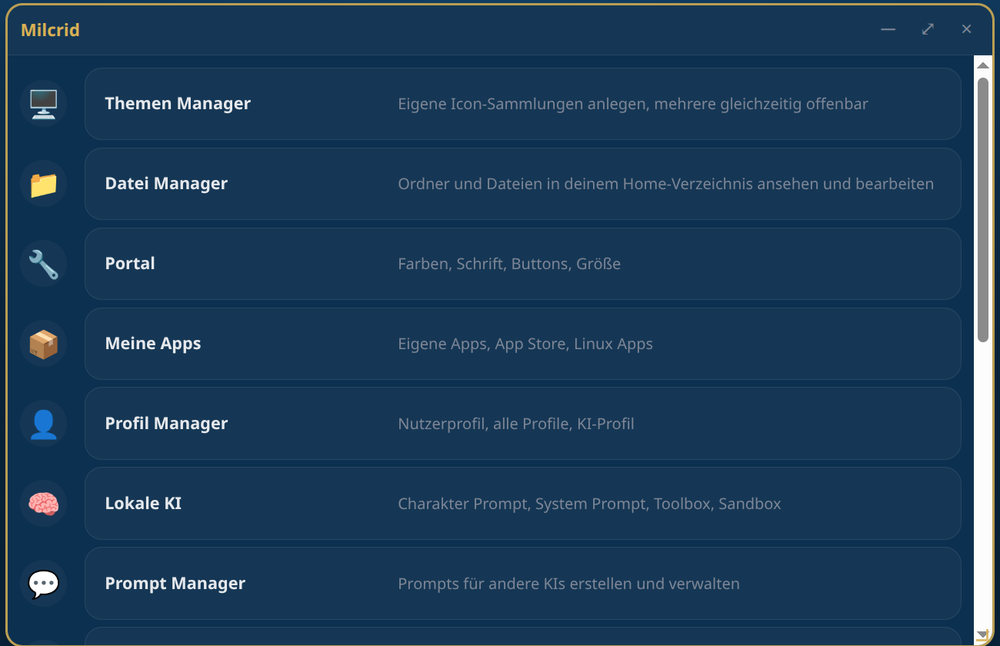Viewport: 1000px width, 646px height.
Task: Click text 'Prompts für andere KIs erstellen und verwalten'
Action: (x=569, y=584)
